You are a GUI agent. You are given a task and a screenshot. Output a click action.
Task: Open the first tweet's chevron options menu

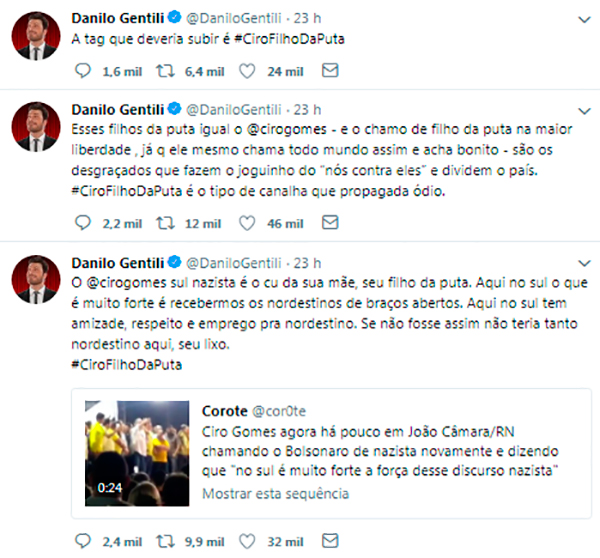point(584,19)
